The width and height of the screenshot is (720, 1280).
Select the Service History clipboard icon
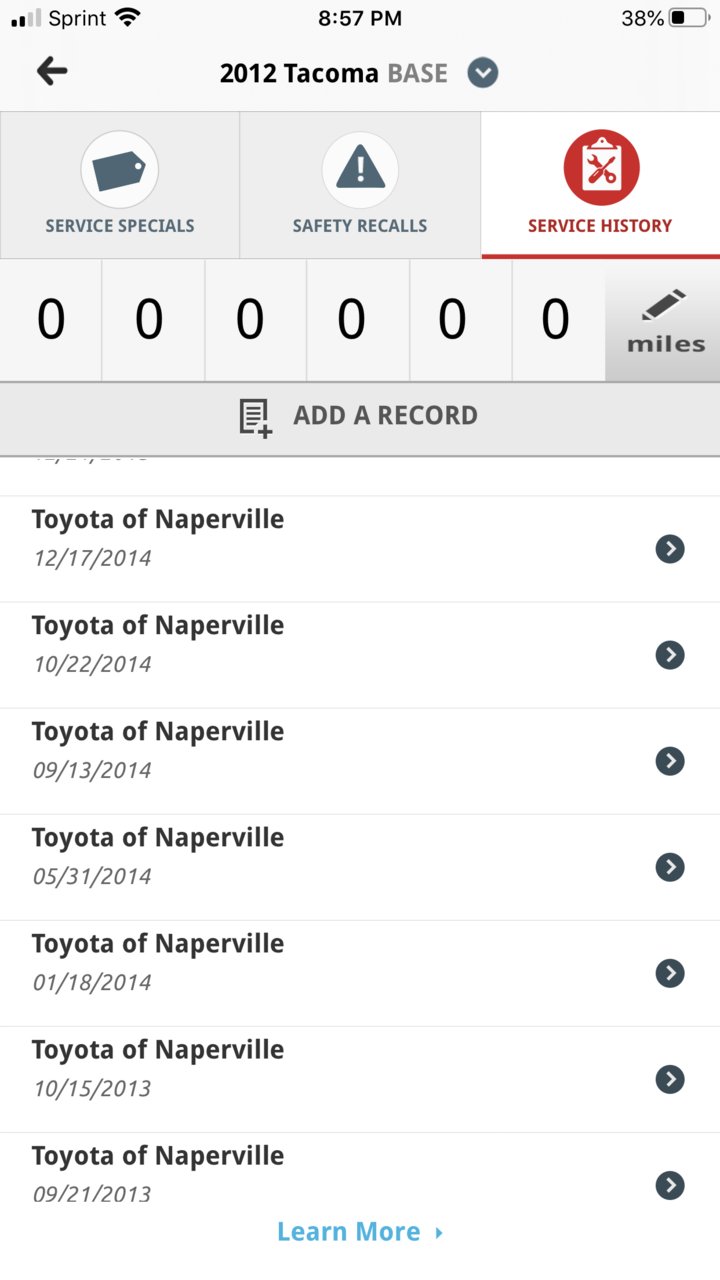(x=601, y=168)
